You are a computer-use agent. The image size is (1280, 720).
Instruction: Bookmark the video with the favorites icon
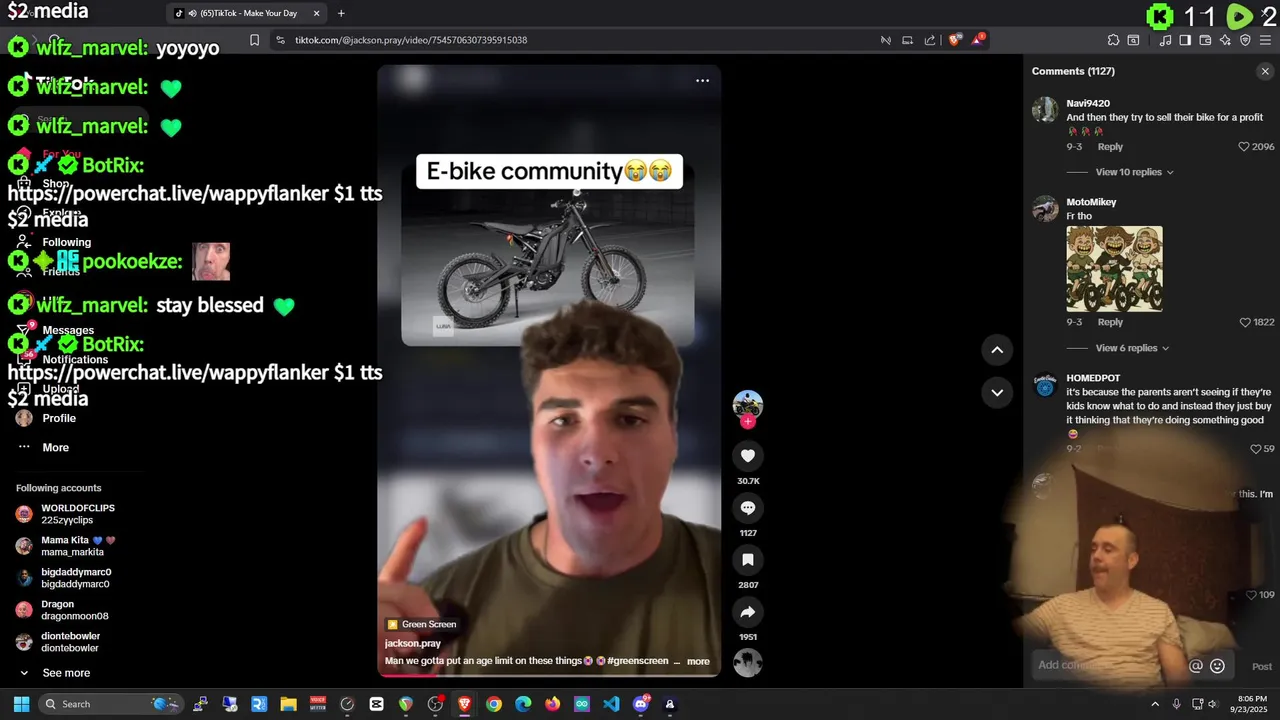tap(747, 560)
